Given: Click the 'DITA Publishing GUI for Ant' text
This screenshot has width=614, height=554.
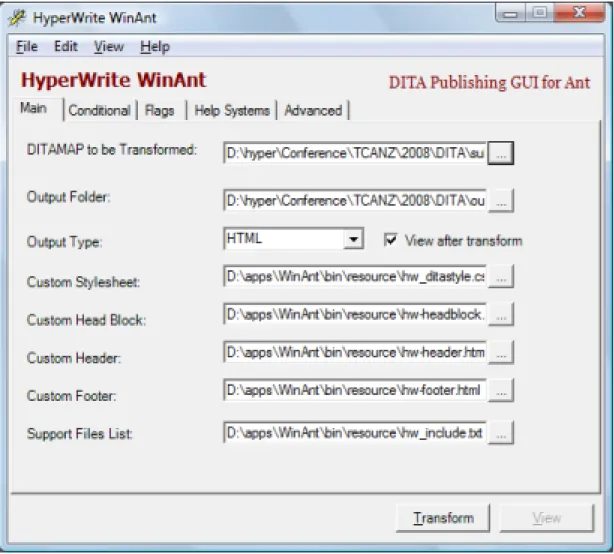Looking at the screenshot, I should click(x=489, y=83).
